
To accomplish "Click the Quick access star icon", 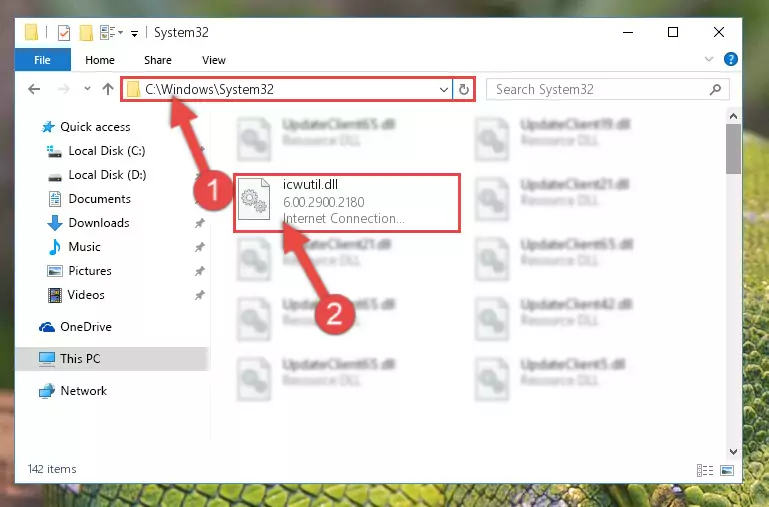I will tap(48, 127).
